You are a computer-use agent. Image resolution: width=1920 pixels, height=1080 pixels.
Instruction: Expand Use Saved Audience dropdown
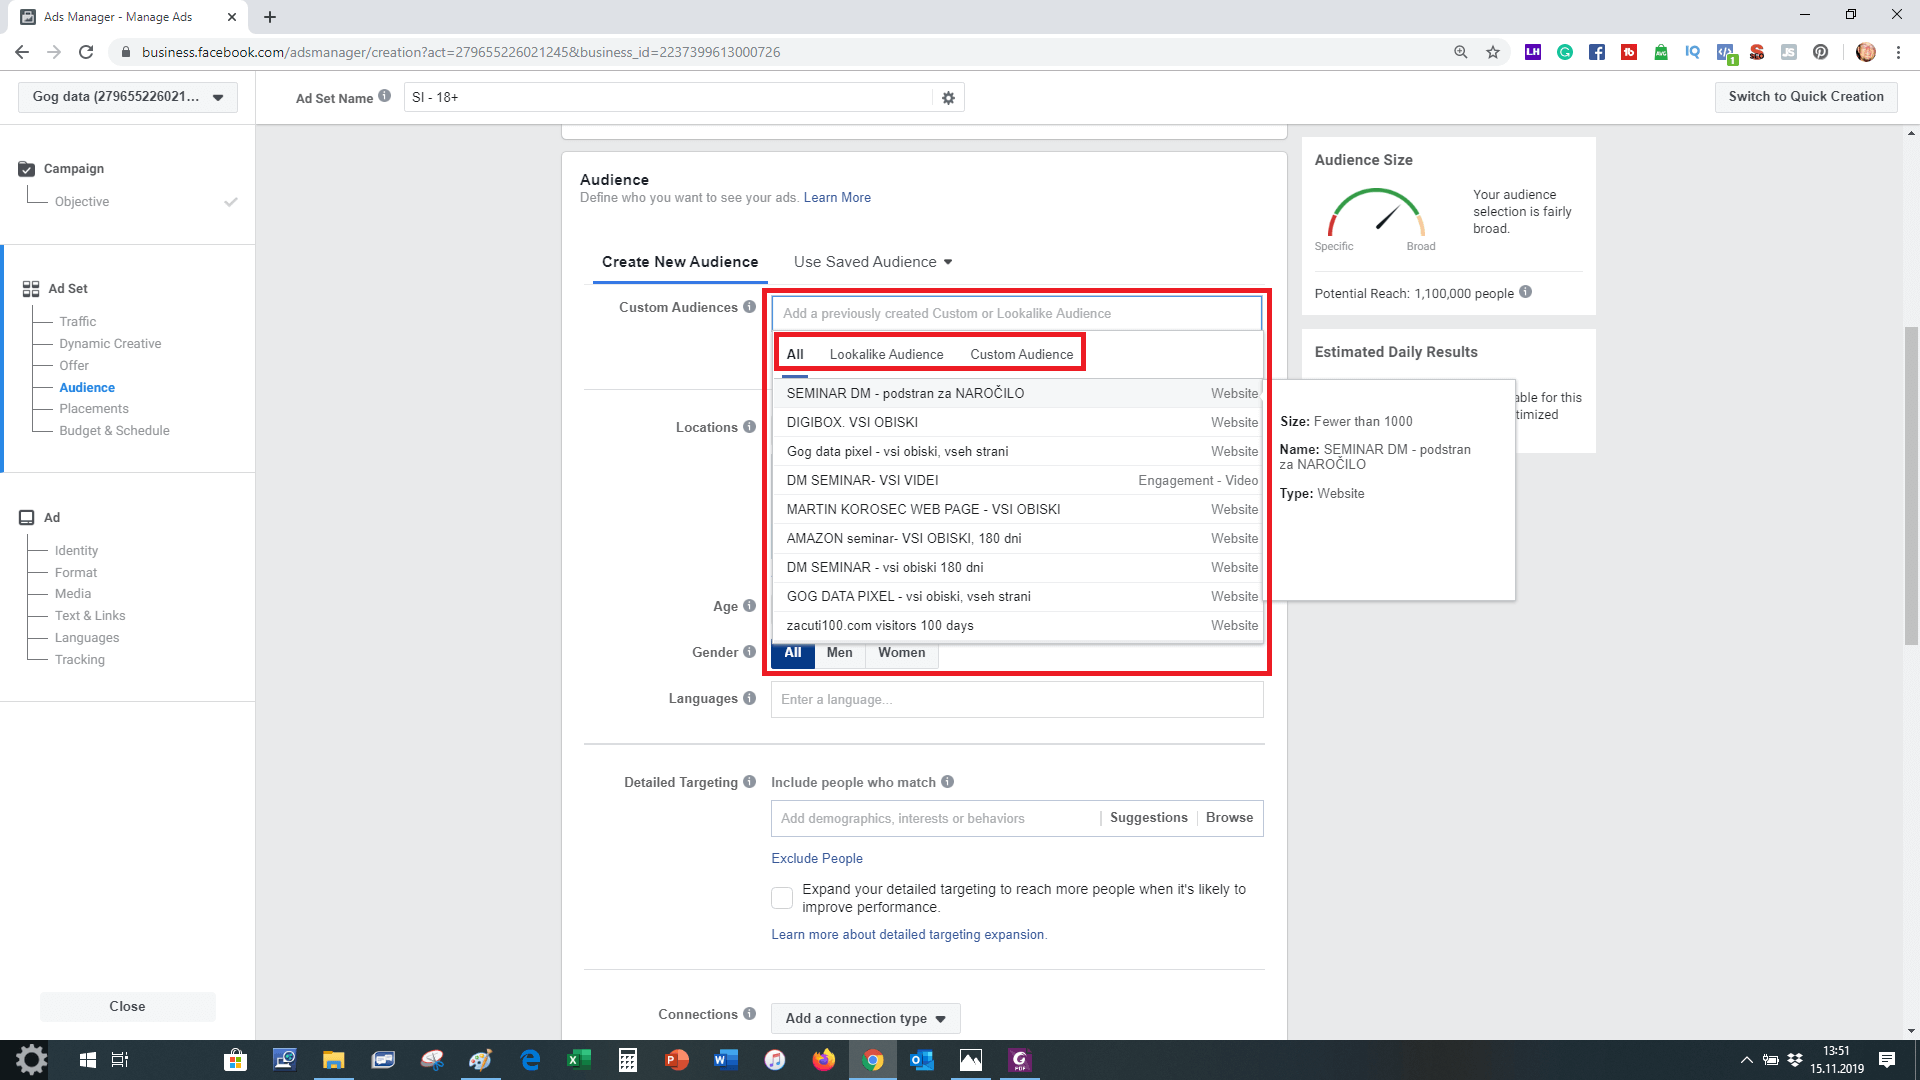pos(873,262)
